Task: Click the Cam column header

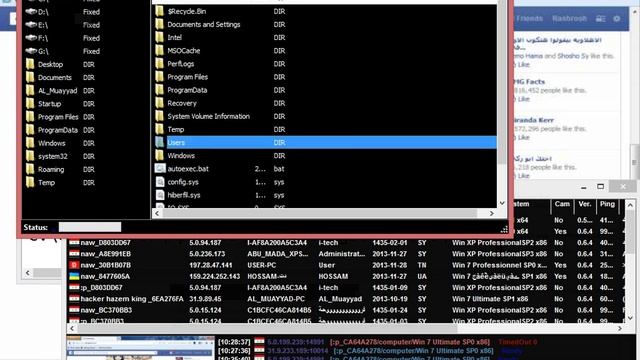Action: click(562, 204)
